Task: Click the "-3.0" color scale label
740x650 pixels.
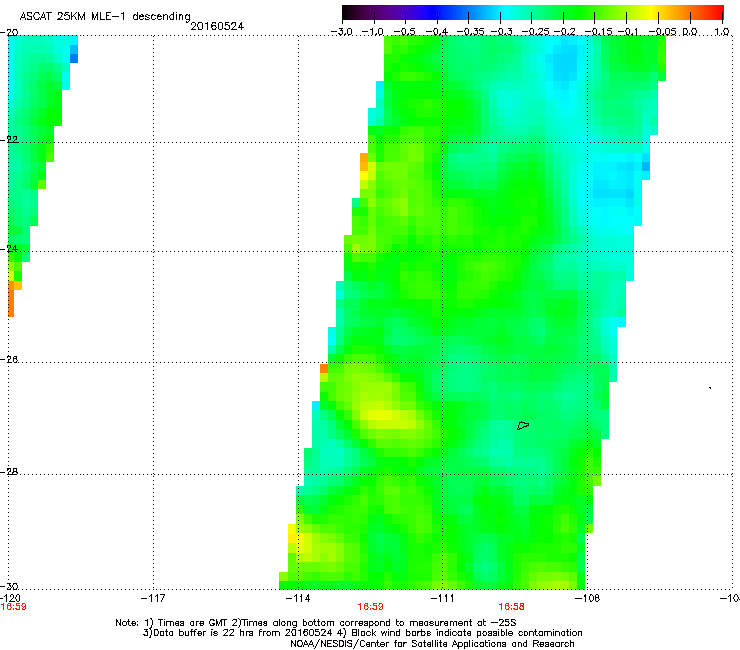Action: (x=341, y=32)
